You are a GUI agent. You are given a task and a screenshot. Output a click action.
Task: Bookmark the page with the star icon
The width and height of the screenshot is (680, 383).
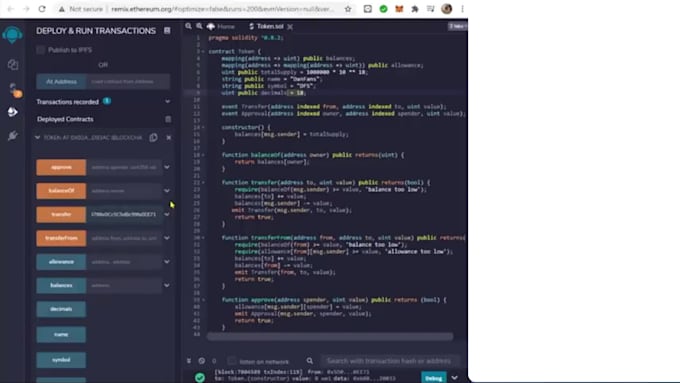coord(348,9)
